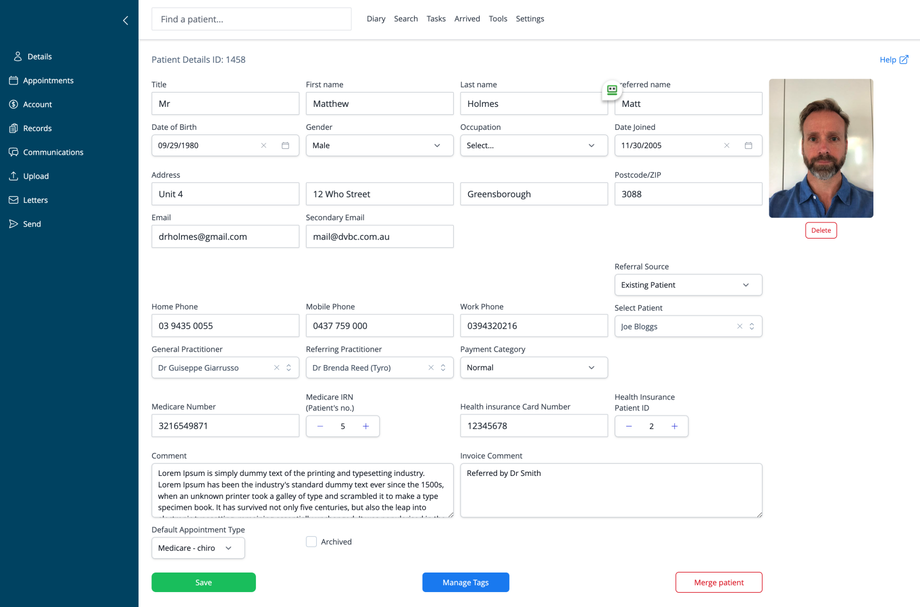
Task: Open Date of Birth calendar picker
Action: [x=285, y=146]
